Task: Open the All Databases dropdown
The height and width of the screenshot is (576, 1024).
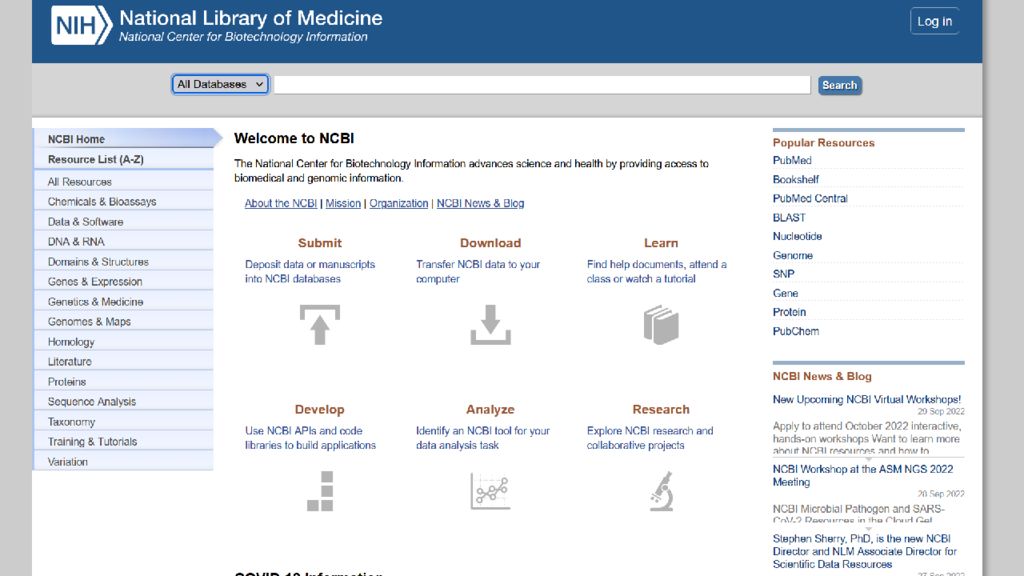Action: [220, 84]
